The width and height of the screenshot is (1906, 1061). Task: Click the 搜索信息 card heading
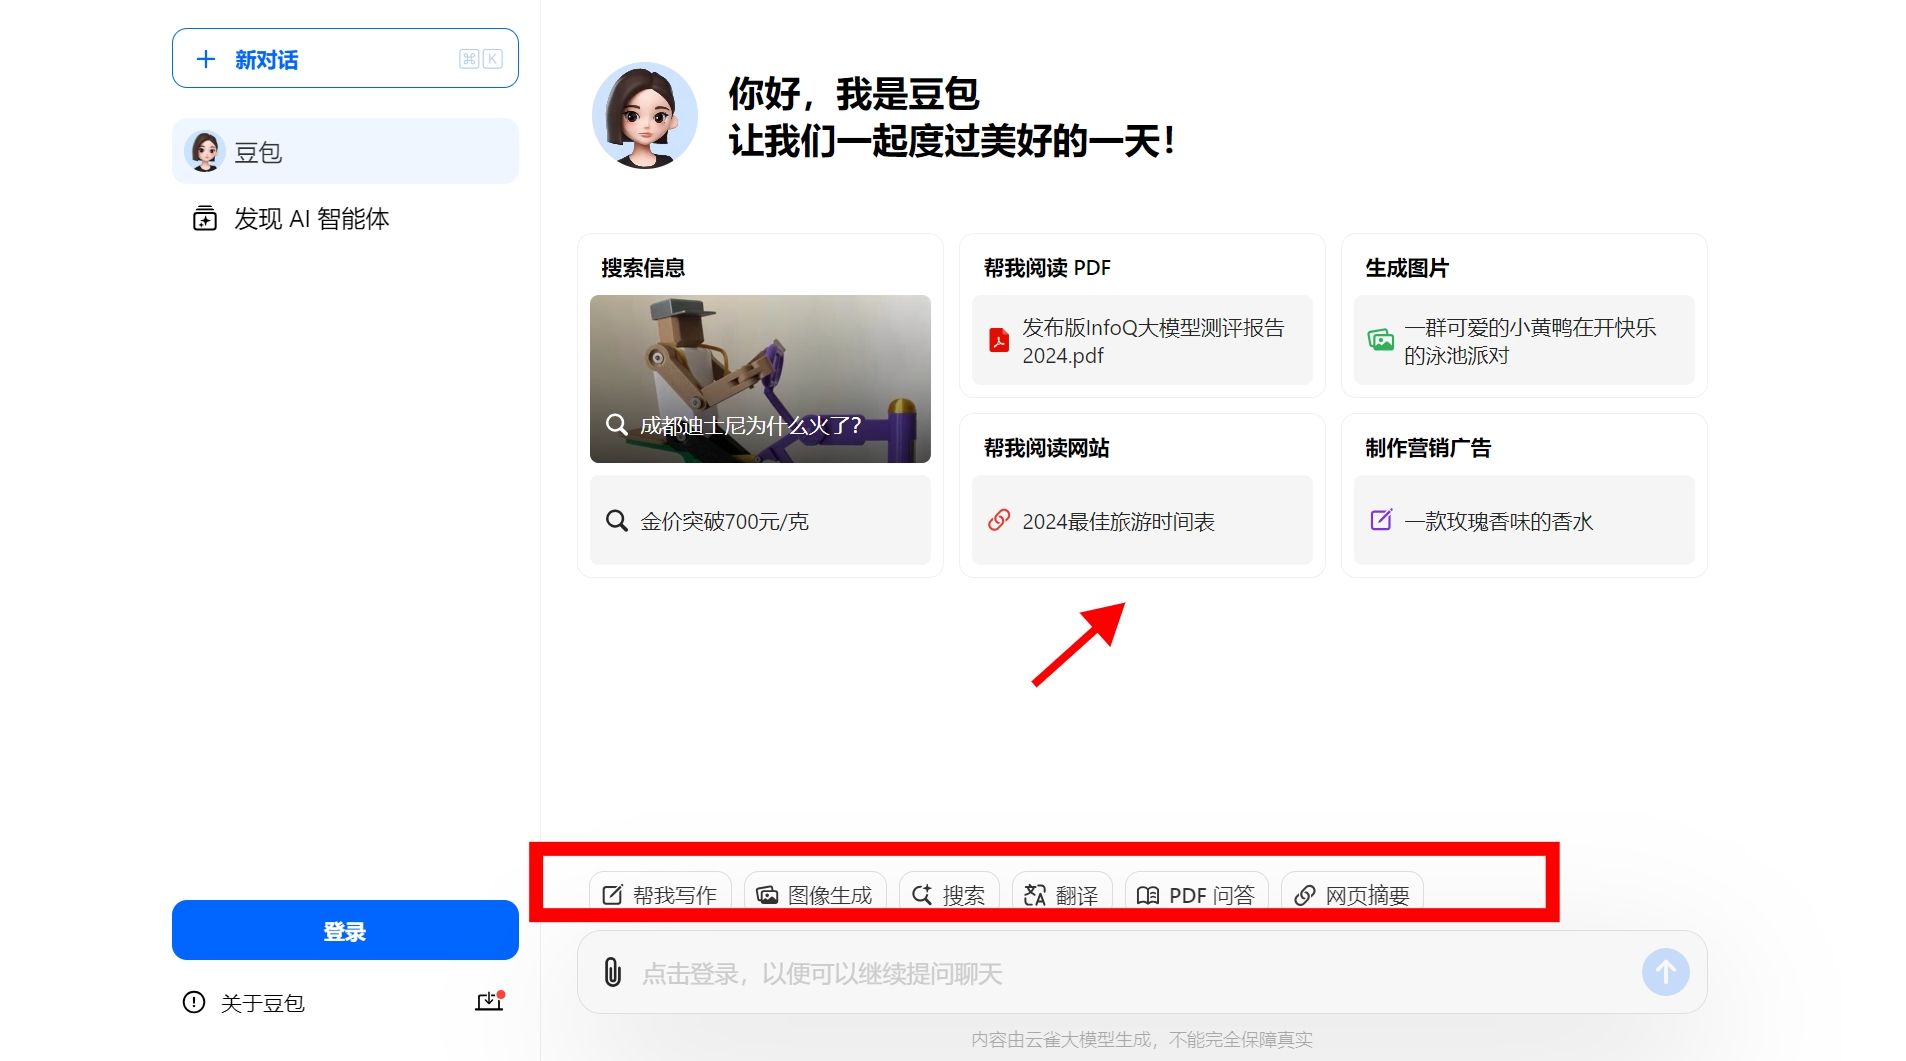(x=643, y=268)
